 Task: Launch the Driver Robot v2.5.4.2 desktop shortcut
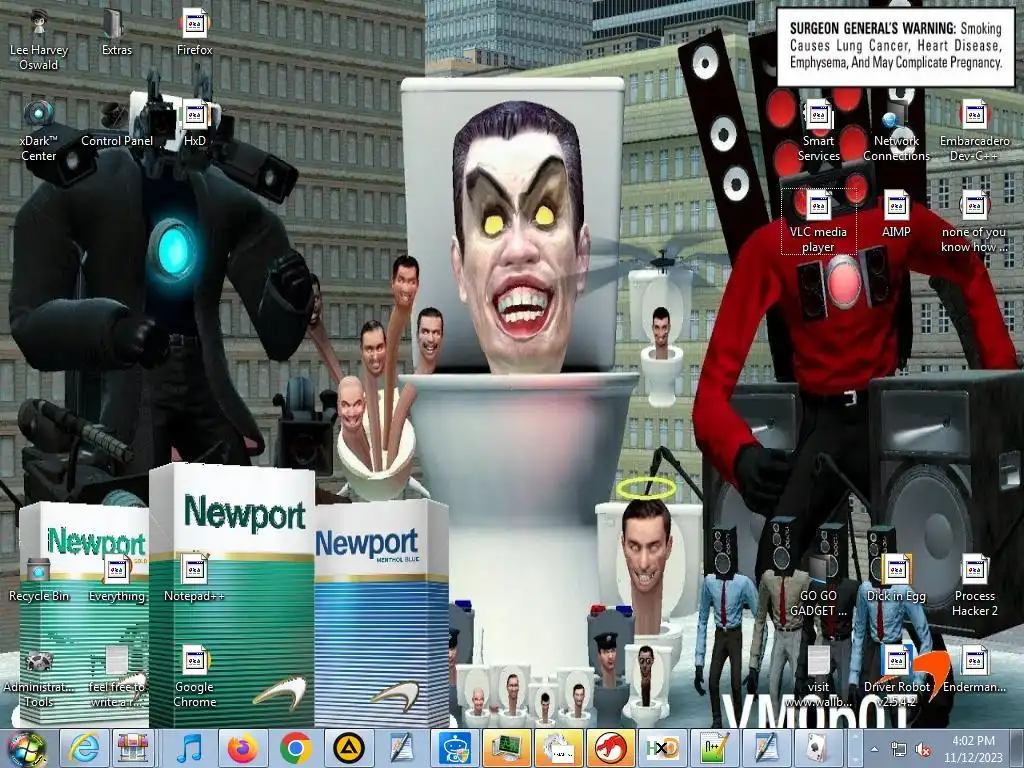tap(896, 677)
